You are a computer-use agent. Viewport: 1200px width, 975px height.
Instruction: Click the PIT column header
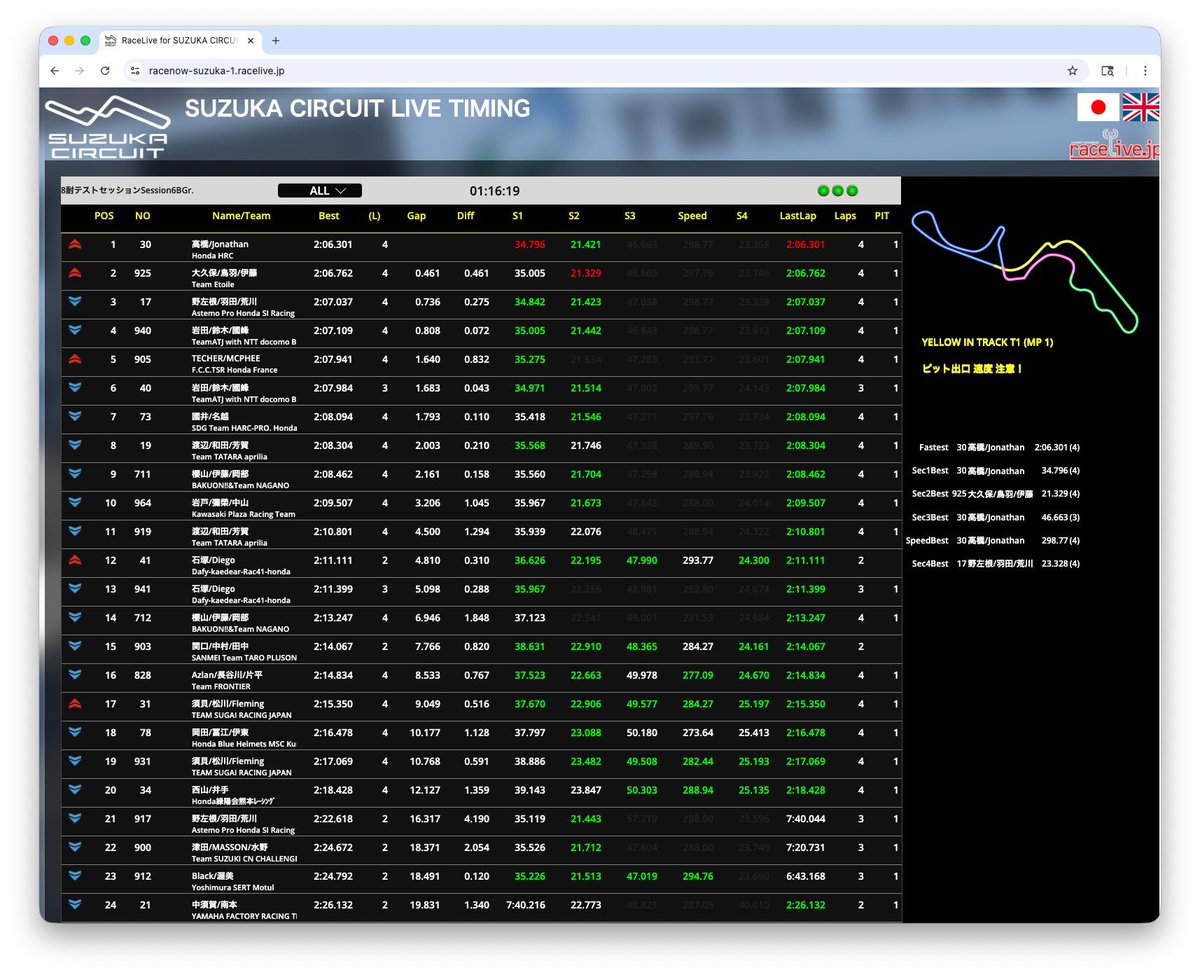tap(881, 216)
